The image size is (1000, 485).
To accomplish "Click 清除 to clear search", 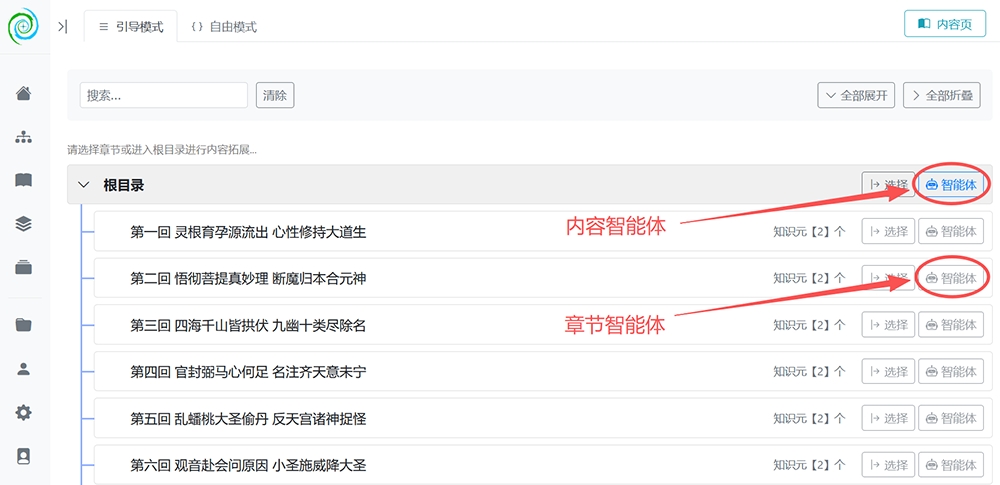I will coord(275,96).
